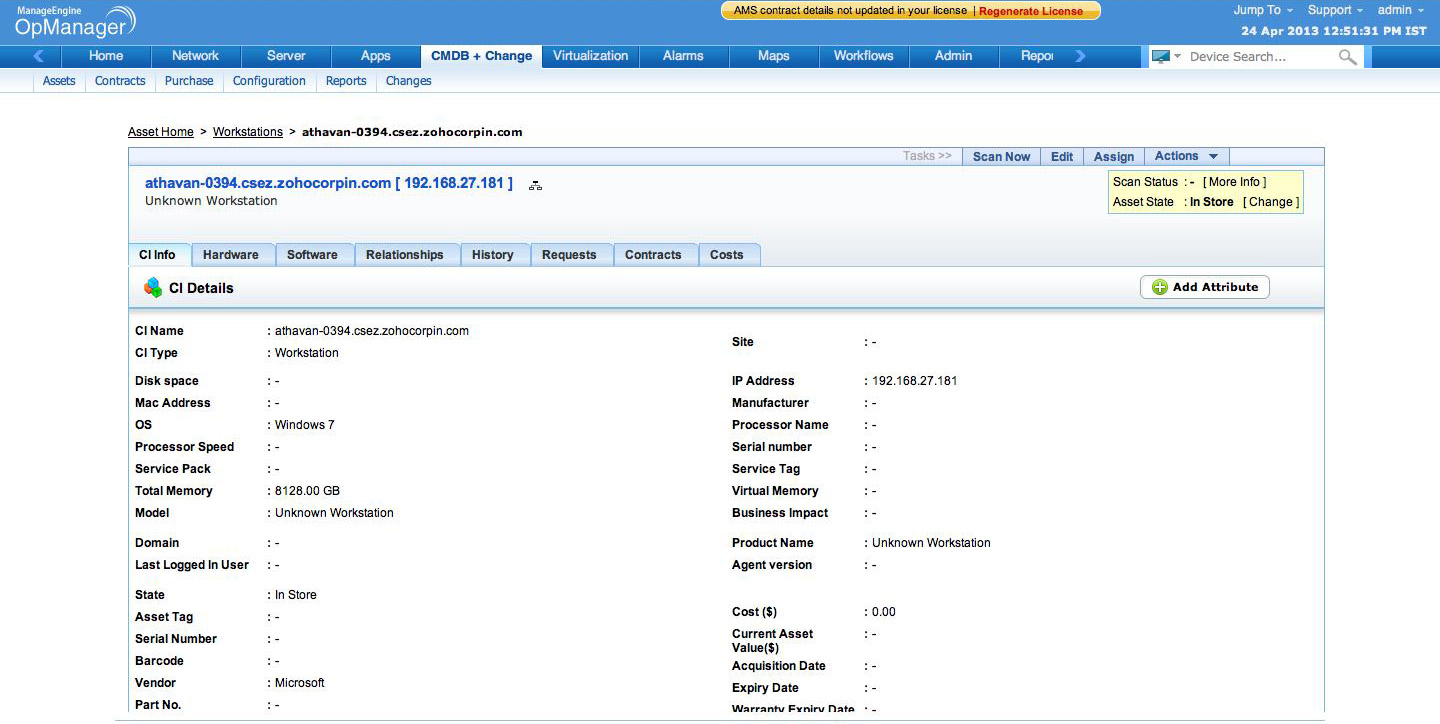The height and width of the screenshot is (724, 1440).
Task: Expand the Actions dropdown
Action: pyautogui.click(x=1186, y=156)
